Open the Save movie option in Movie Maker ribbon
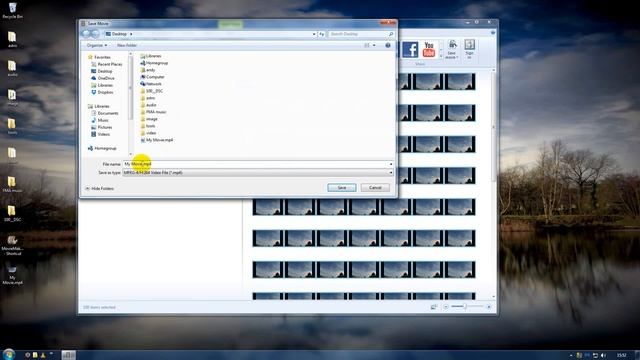The width and height of the screenshot is (640, 360). pos(452,49)
